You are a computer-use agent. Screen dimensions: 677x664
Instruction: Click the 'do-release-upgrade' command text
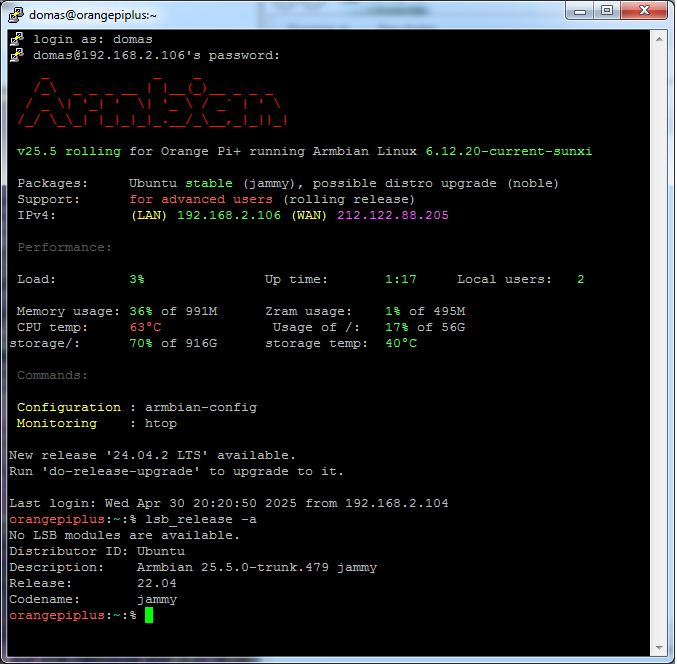[120, 471]
